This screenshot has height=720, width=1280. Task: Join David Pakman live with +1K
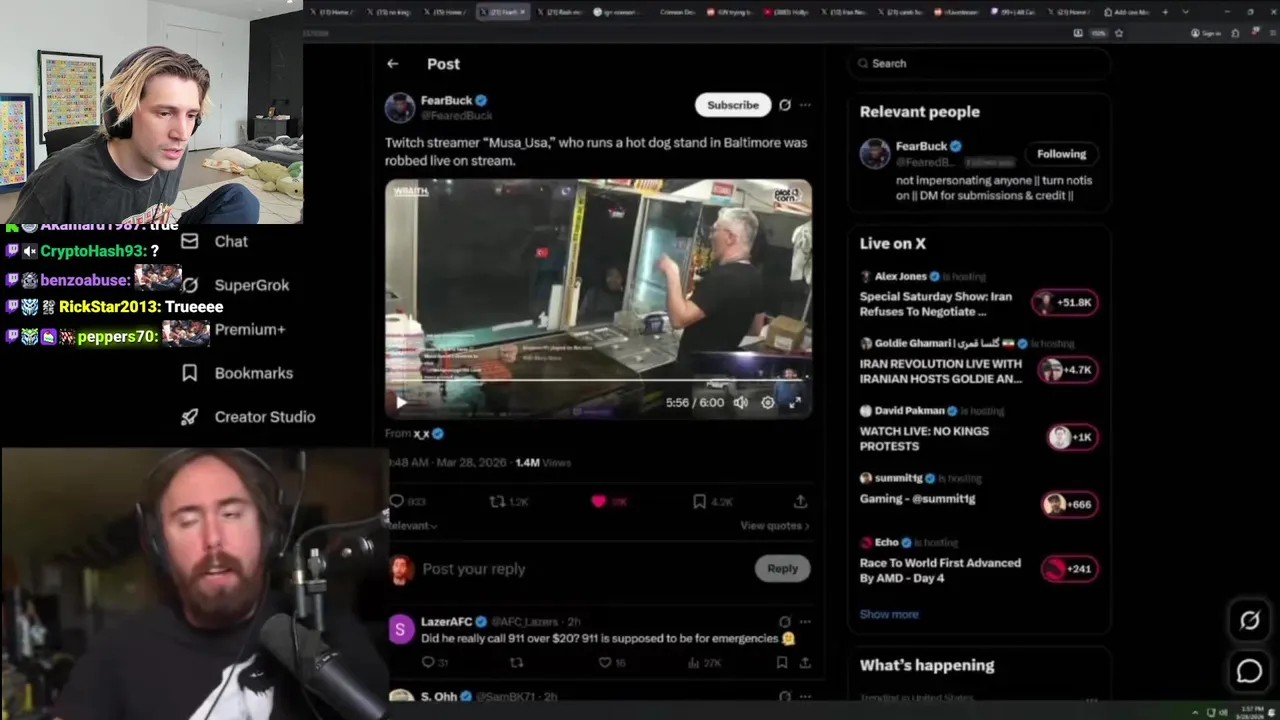1071,437
